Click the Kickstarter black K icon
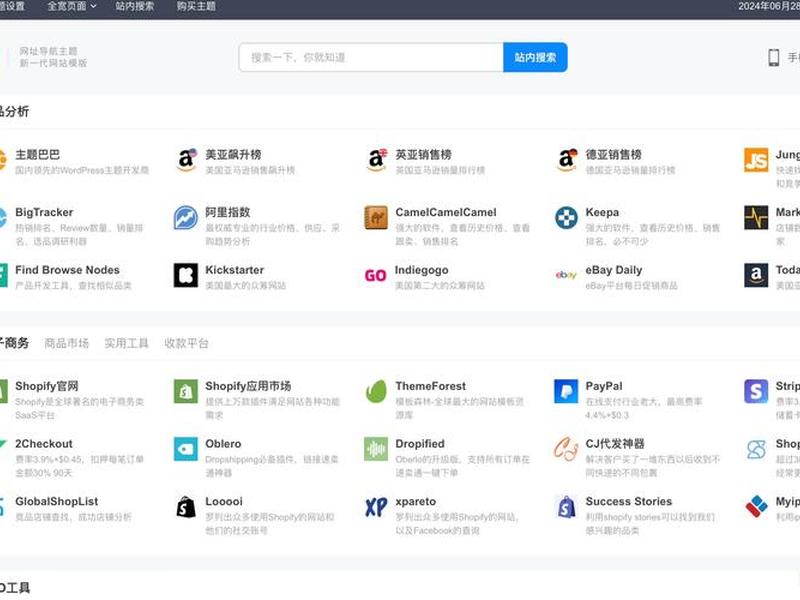This screenshot has height=600, width=800. click(x=186, y=276)
